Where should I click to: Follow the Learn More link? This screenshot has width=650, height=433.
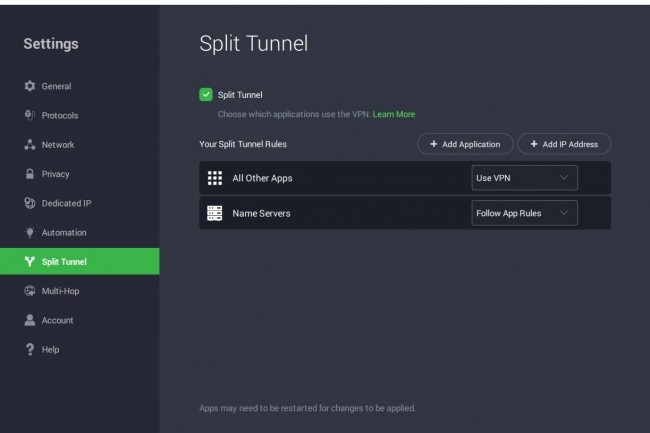pyautogui.click(x=394, y=114)
